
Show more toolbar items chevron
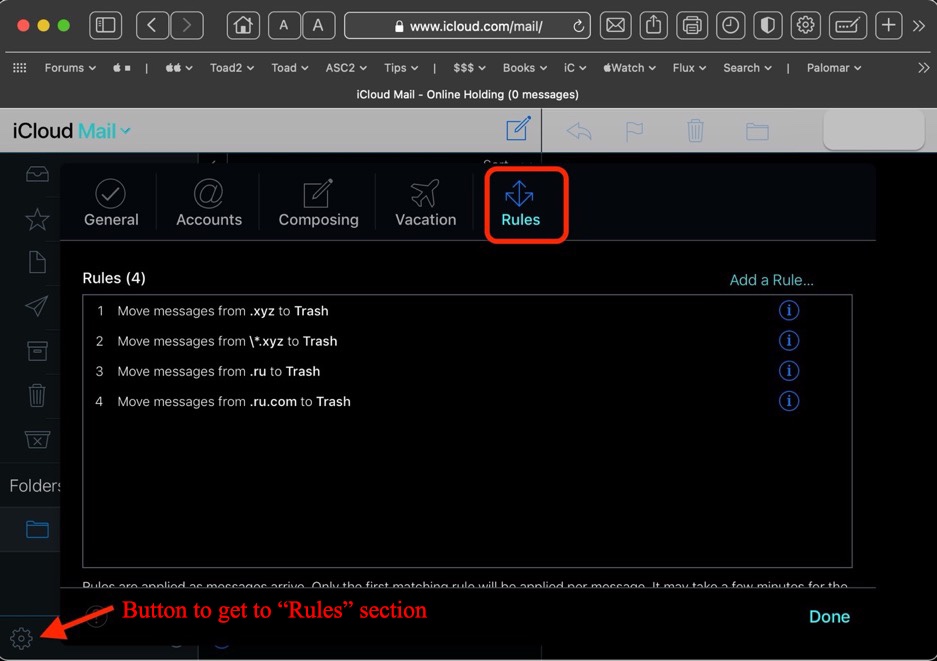click(919, 26)
